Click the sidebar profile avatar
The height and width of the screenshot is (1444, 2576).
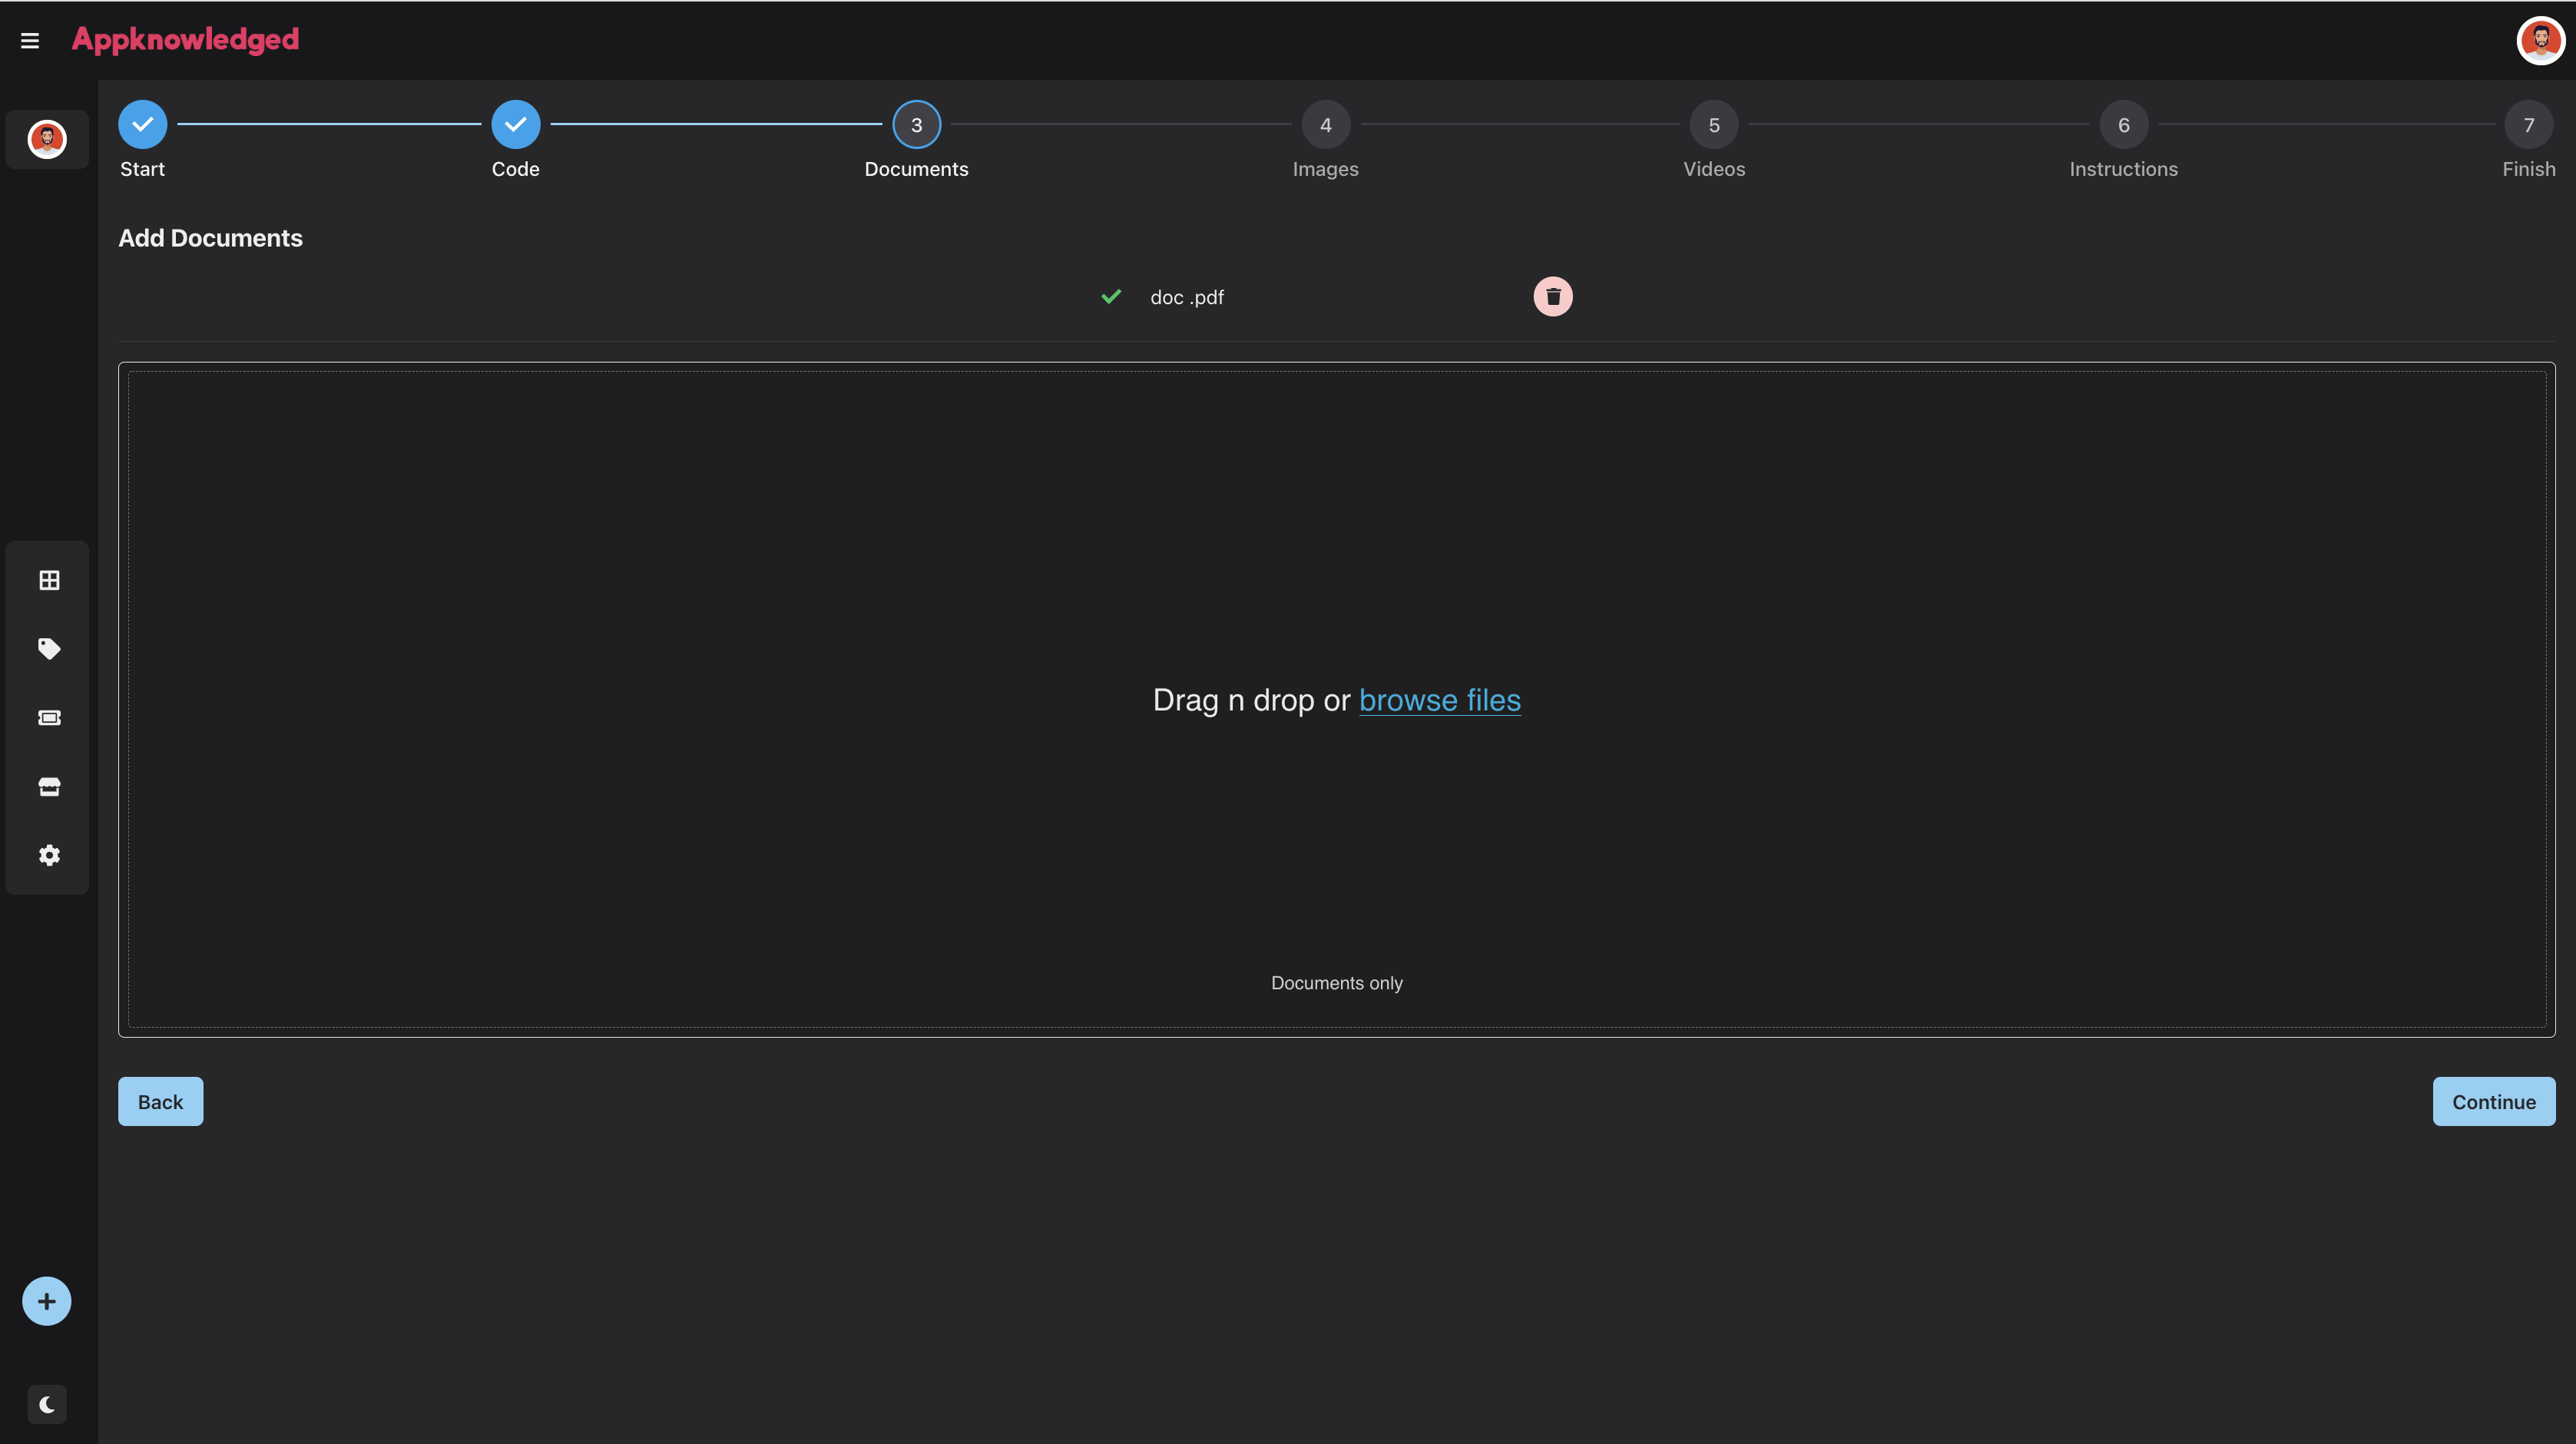pos(47,139)
